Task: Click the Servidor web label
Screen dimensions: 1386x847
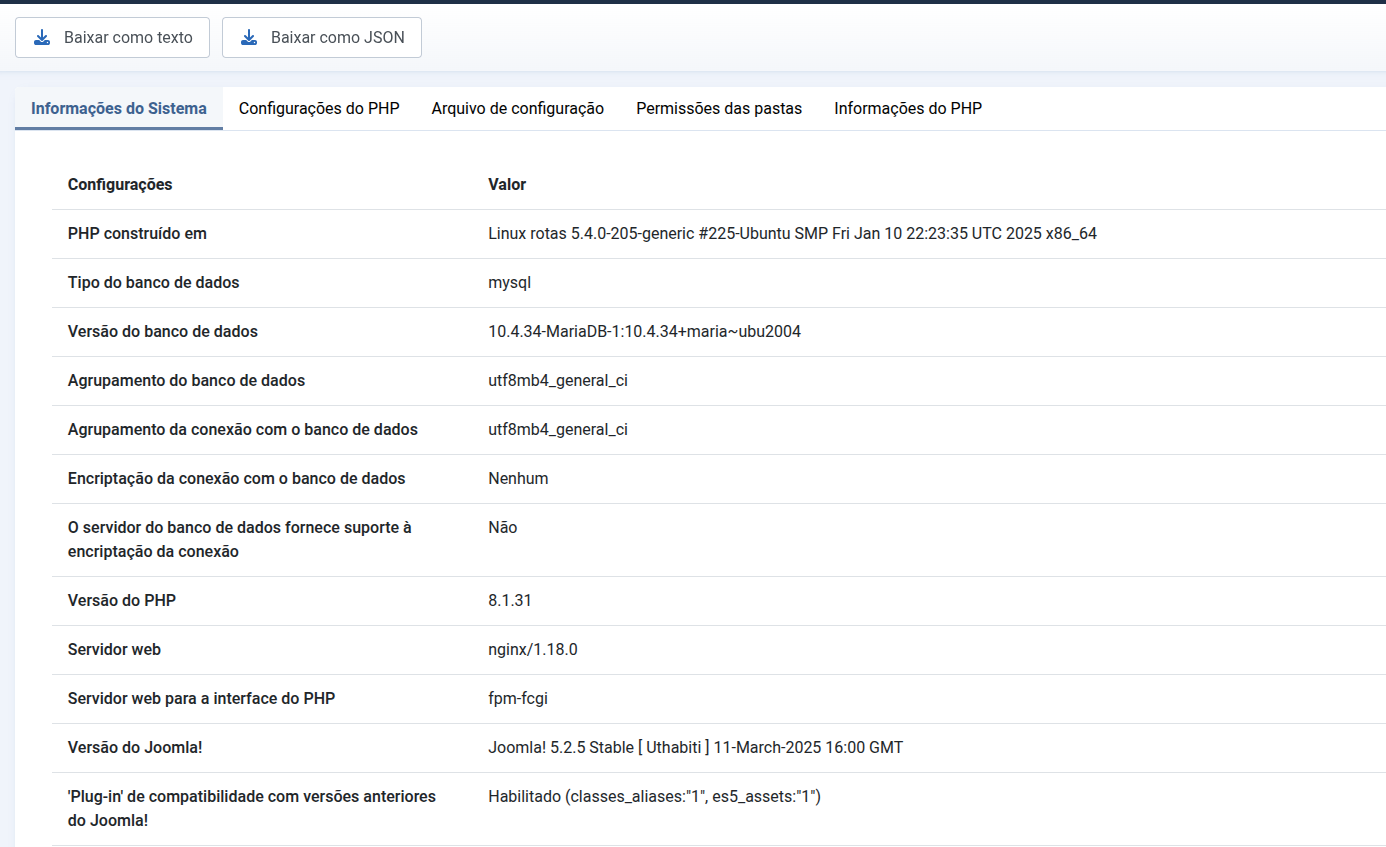Action: (114, 650)
